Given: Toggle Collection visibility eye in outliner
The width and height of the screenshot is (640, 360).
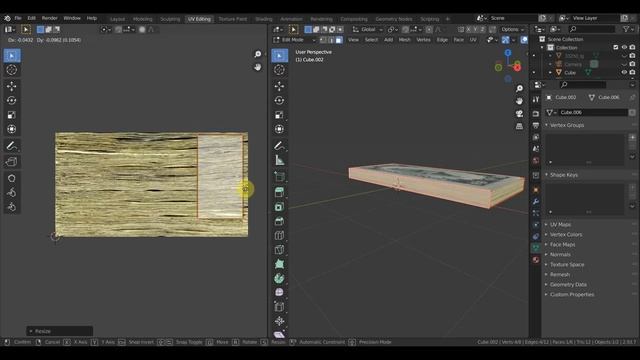Looking at the screenshot, I should (x=624, y=47).
